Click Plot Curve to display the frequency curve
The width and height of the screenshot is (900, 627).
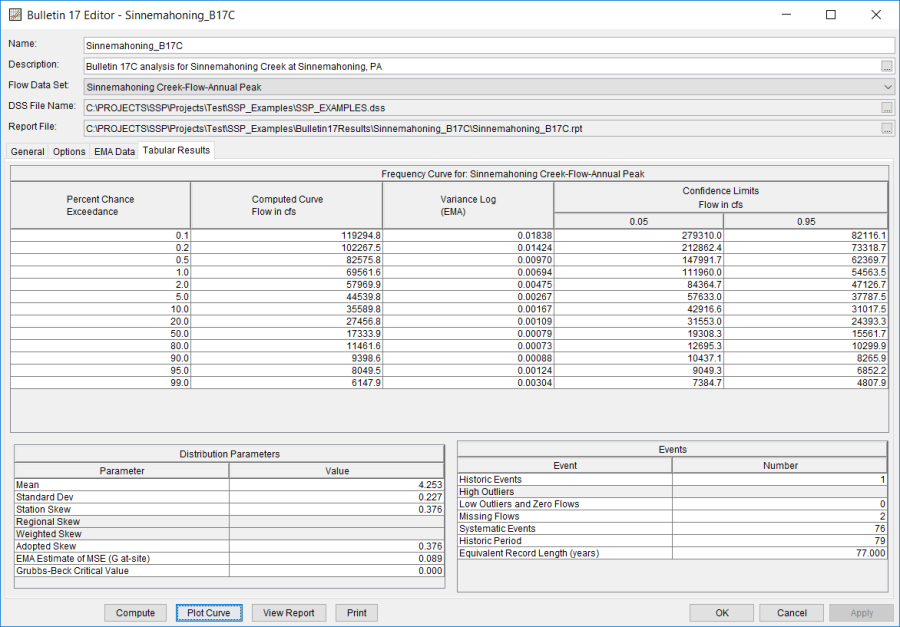[x=208, y=613]
